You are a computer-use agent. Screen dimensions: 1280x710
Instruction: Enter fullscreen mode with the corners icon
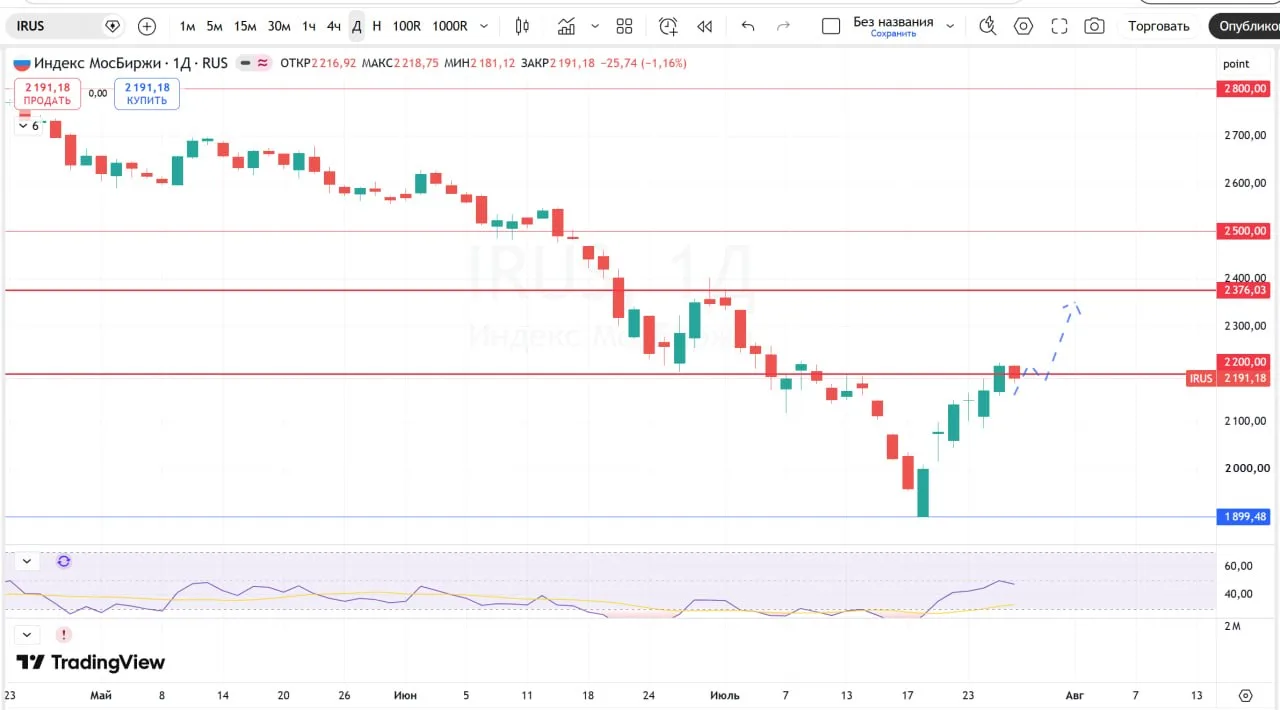(x=1059, y=26)
